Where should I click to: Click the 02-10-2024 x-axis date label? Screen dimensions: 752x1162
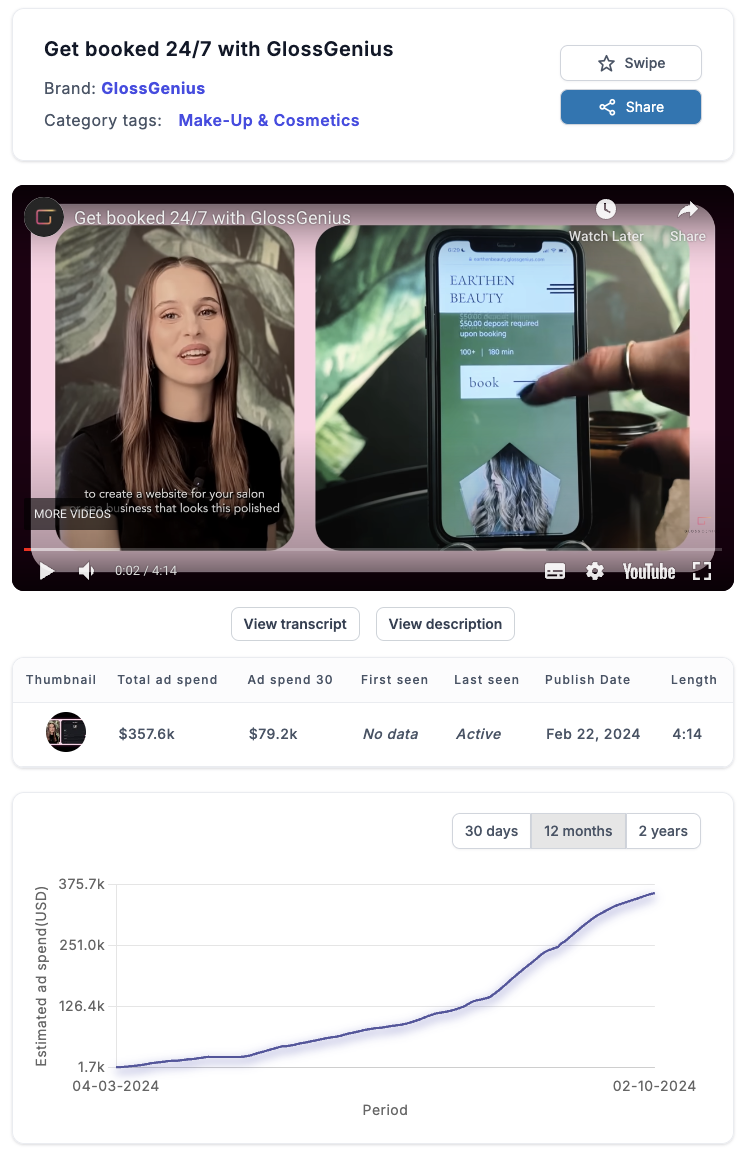tap(654, 1086)
